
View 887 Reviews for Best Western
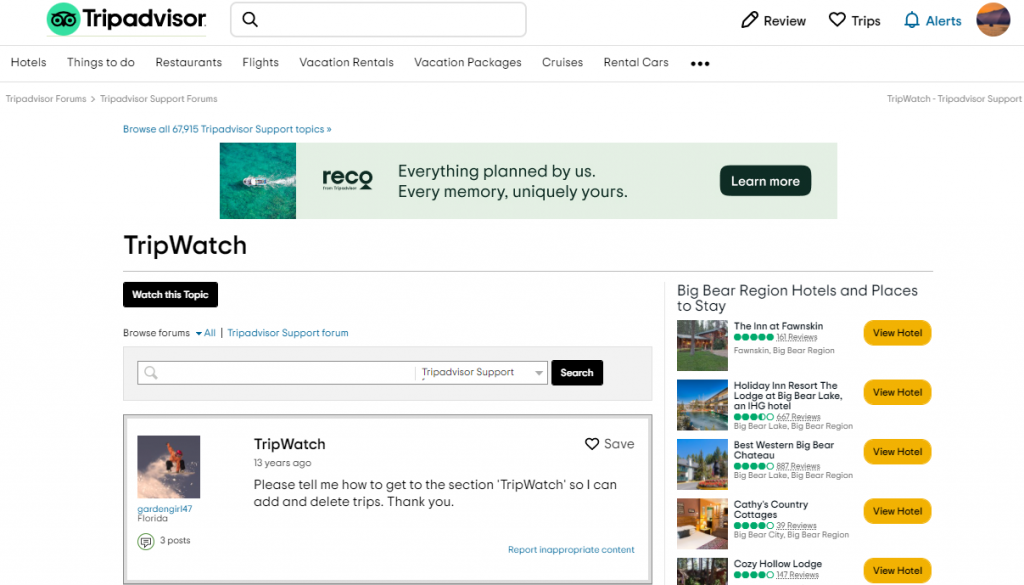click(798, 466)
